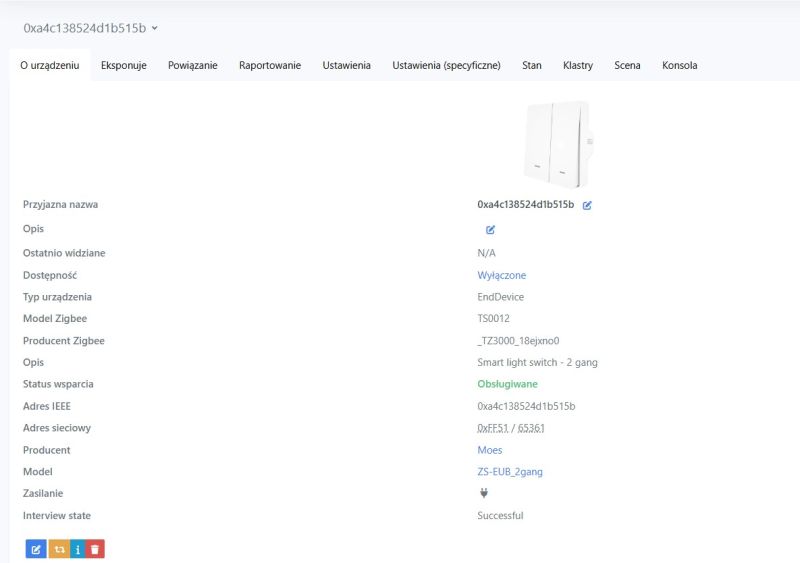Open the 0xa4c138524d1b515b device title dropdown
800x563 pixels.
[90, 28]
